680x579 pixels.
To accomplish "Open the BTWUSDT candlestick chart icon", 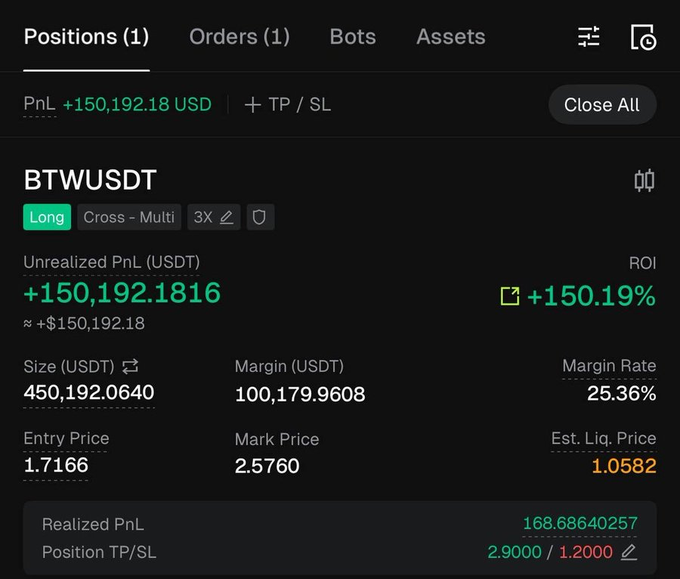I will [644, 180].
